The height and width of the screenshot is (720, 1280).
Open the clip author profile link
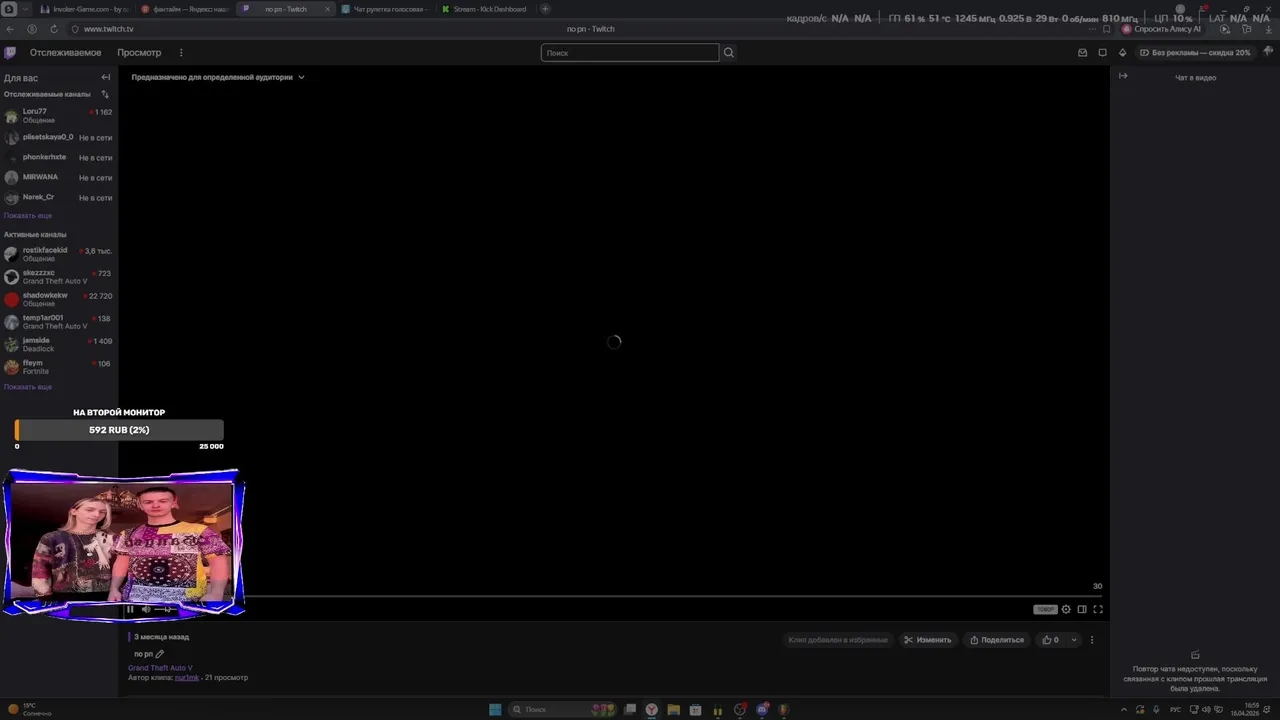[187, 678]
